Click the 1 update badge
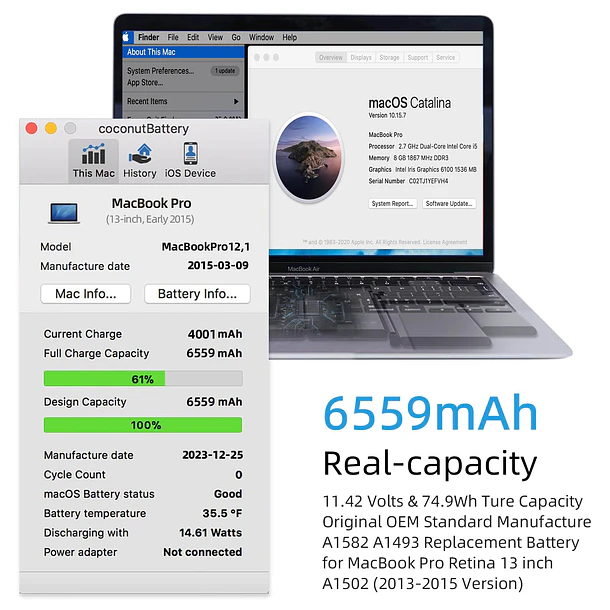This screenshot has height=610, width=610. 225,71
